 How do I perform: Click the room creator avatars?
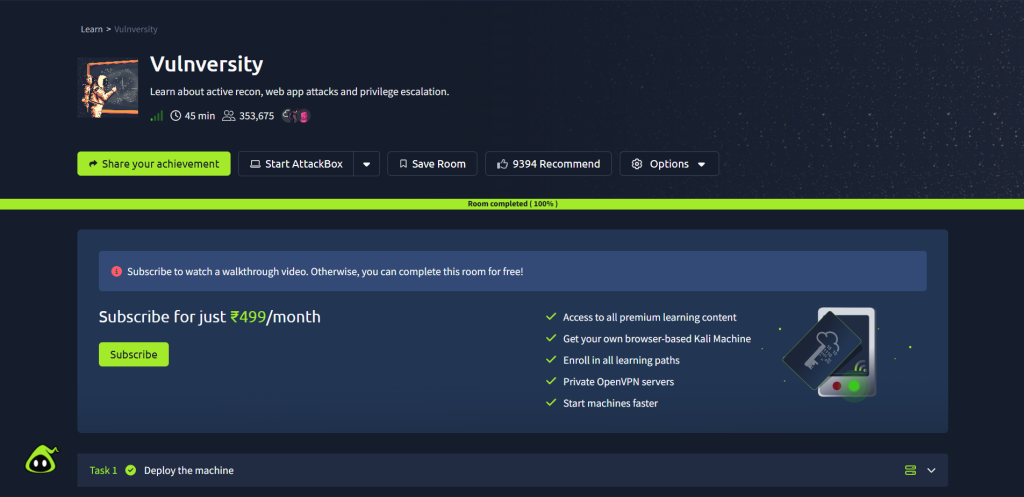[296, 116]
